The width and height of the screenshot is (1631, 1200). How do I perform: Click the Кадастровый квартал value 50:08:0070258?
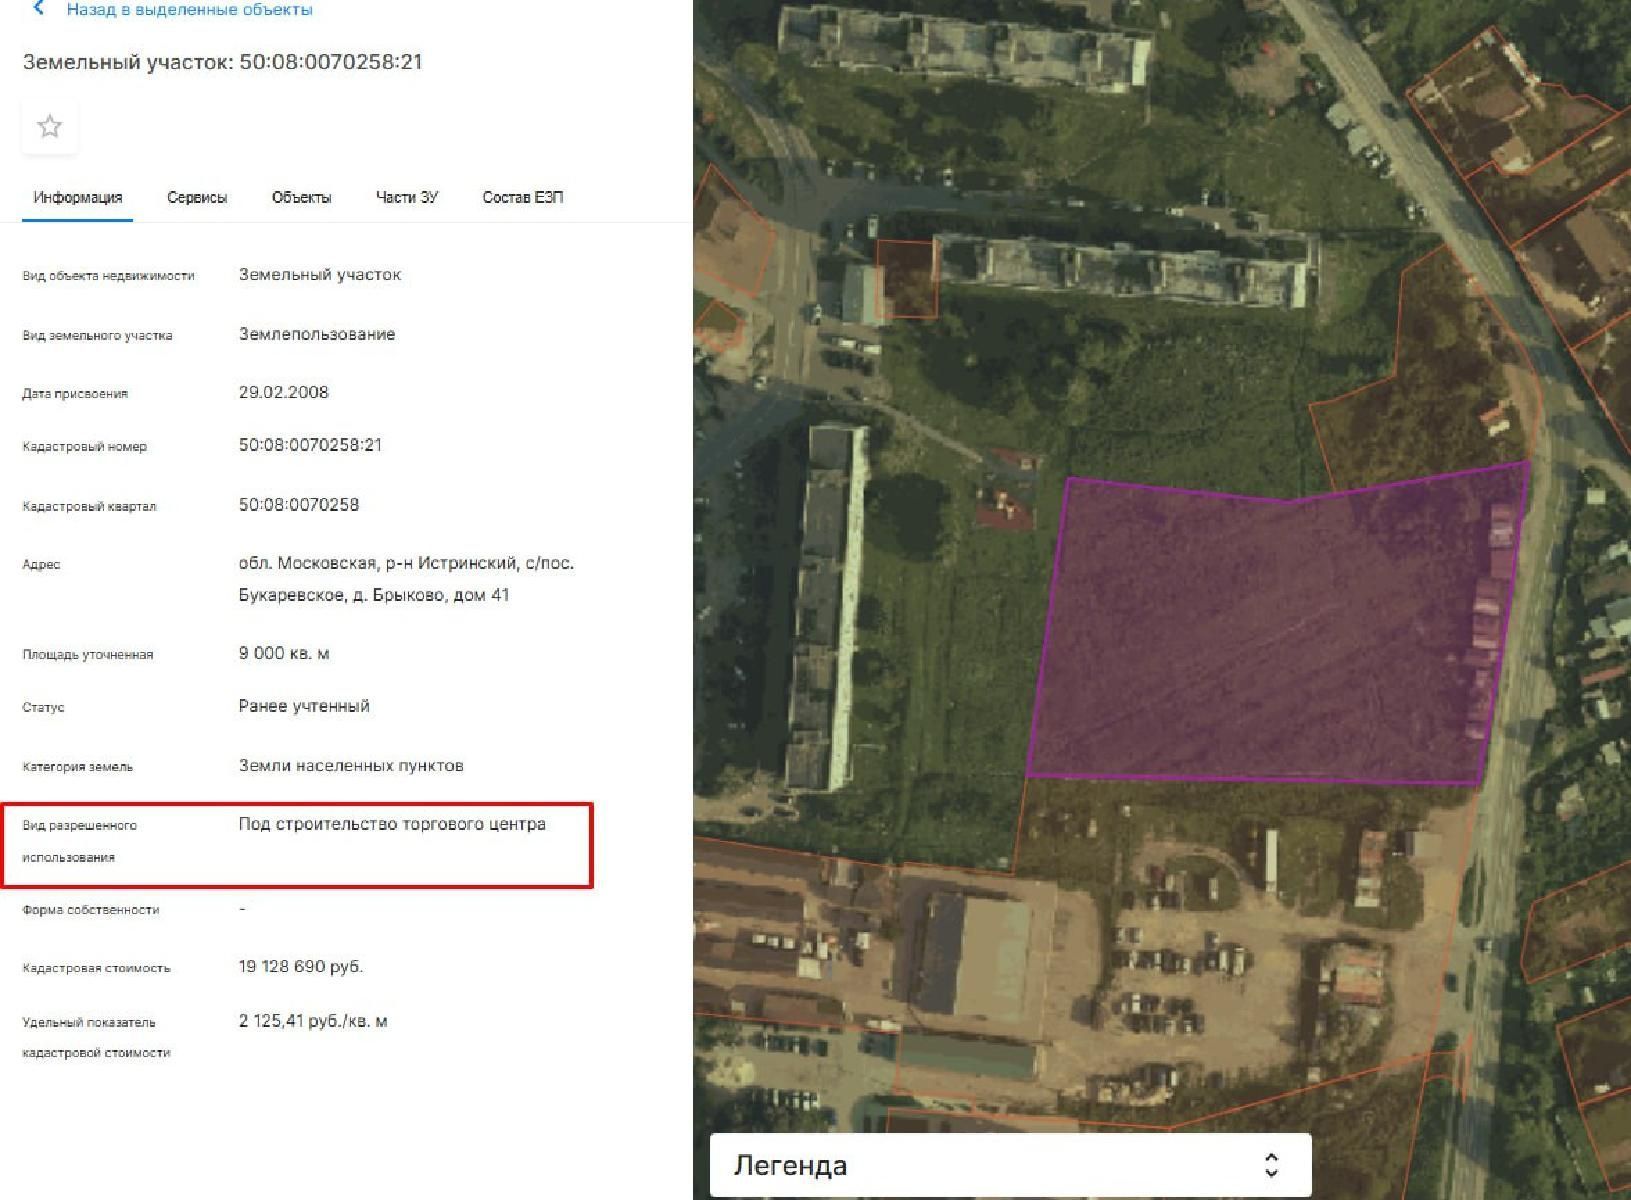coord(298,505)
